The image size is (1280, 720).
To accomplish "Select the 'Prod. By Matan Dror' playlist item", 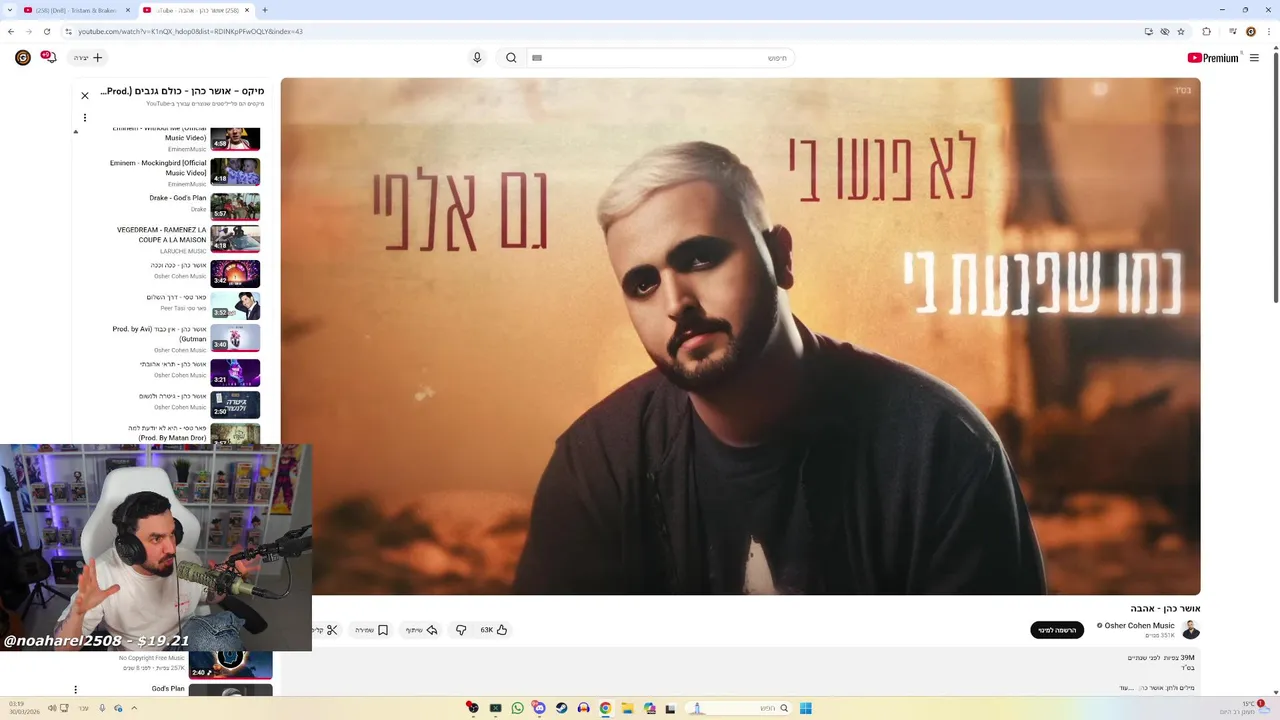I will tap(170, 434).
